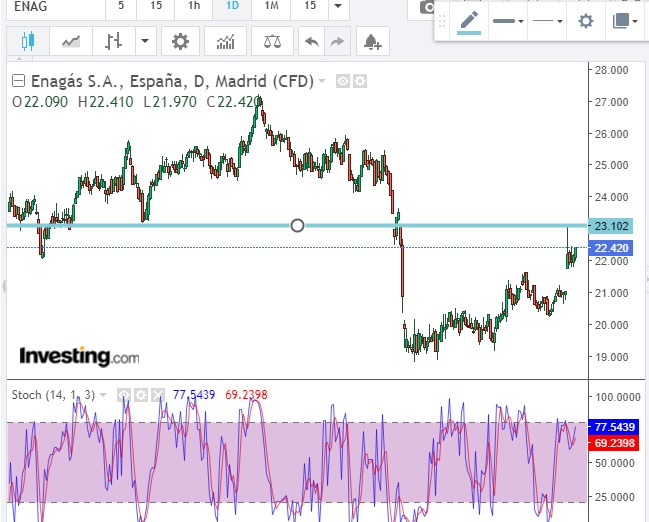
Task: Select the horizontal line anchor circle
Action: coord(297,226)
